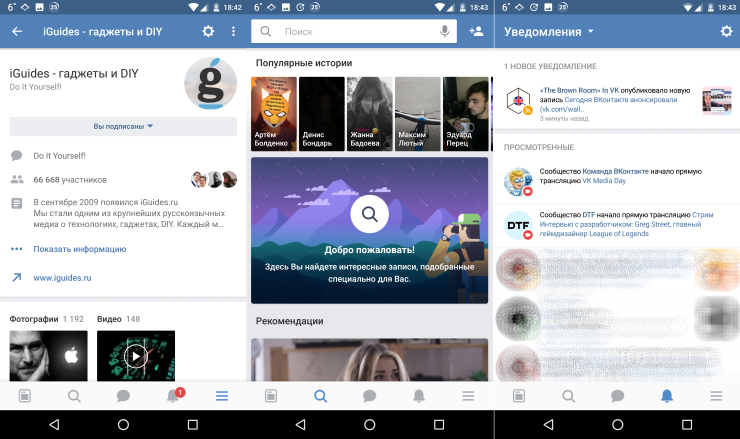Open the iGuides community avatar
The height and width of the screenshot is (439, 740).
click(x=210, y=84)
